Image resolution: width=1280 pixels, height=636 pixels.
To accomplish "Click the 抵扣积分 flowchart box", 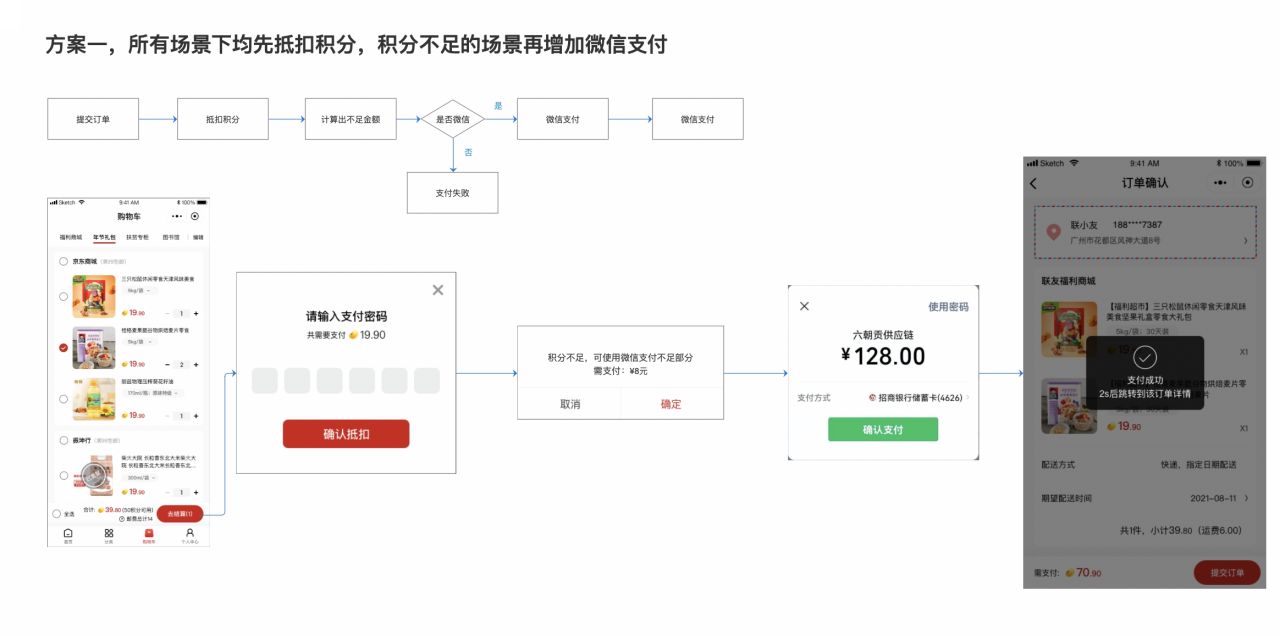I will tap(223, 119).
